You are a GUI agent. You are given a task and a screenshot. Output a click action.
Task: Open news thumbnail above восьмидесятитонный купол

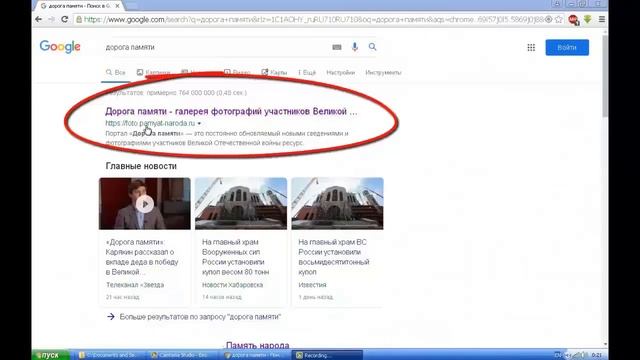337,204
